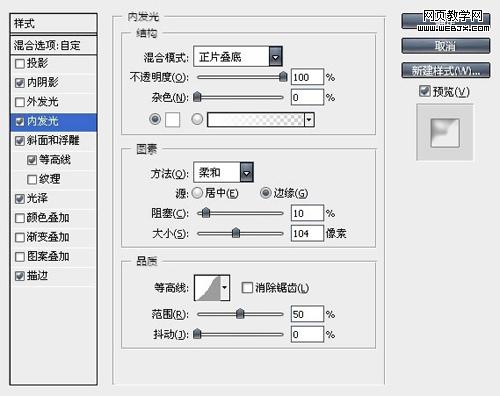
Task: Click the gradient preview bar
Action: 256,120
